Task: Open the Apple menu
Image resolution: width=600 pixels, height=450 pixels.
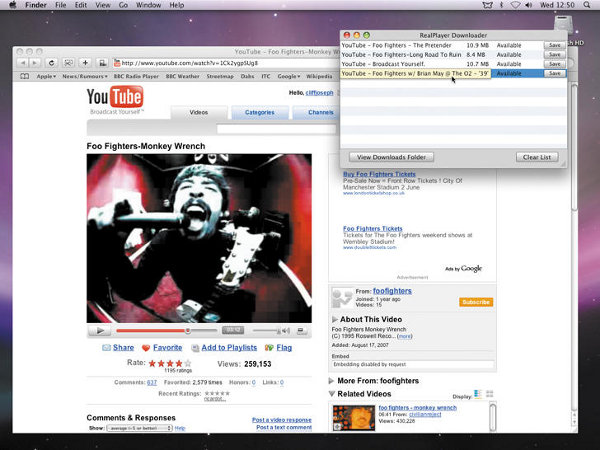Action: (12, 5)
